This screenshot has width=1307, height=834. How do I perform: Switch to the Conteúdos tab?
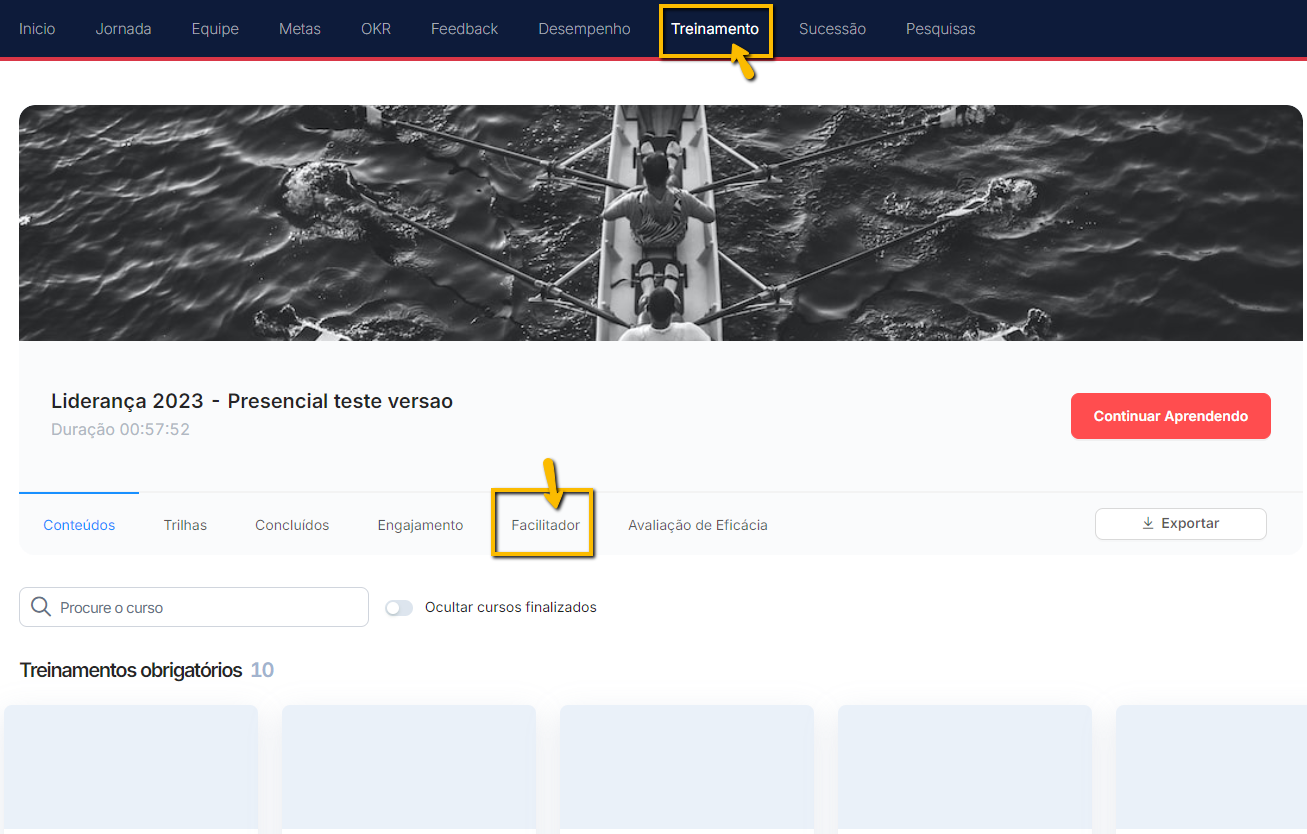[x=79, y=525]
